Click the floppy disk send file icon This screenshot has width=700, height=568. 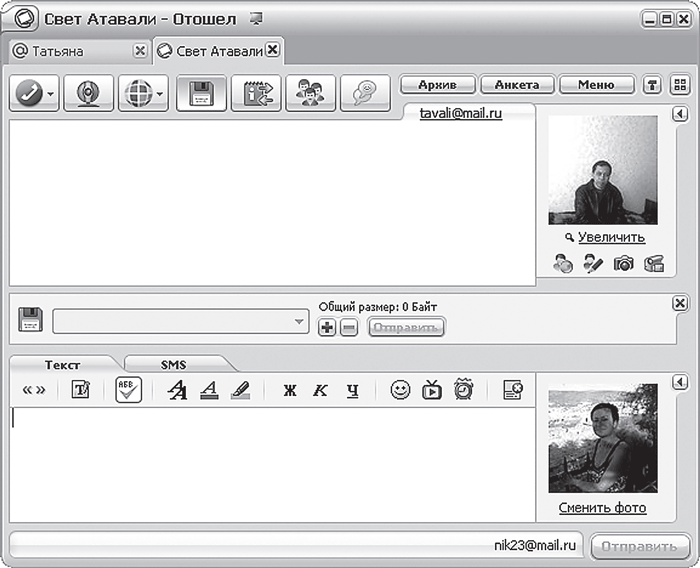click(x=201, y=93)
